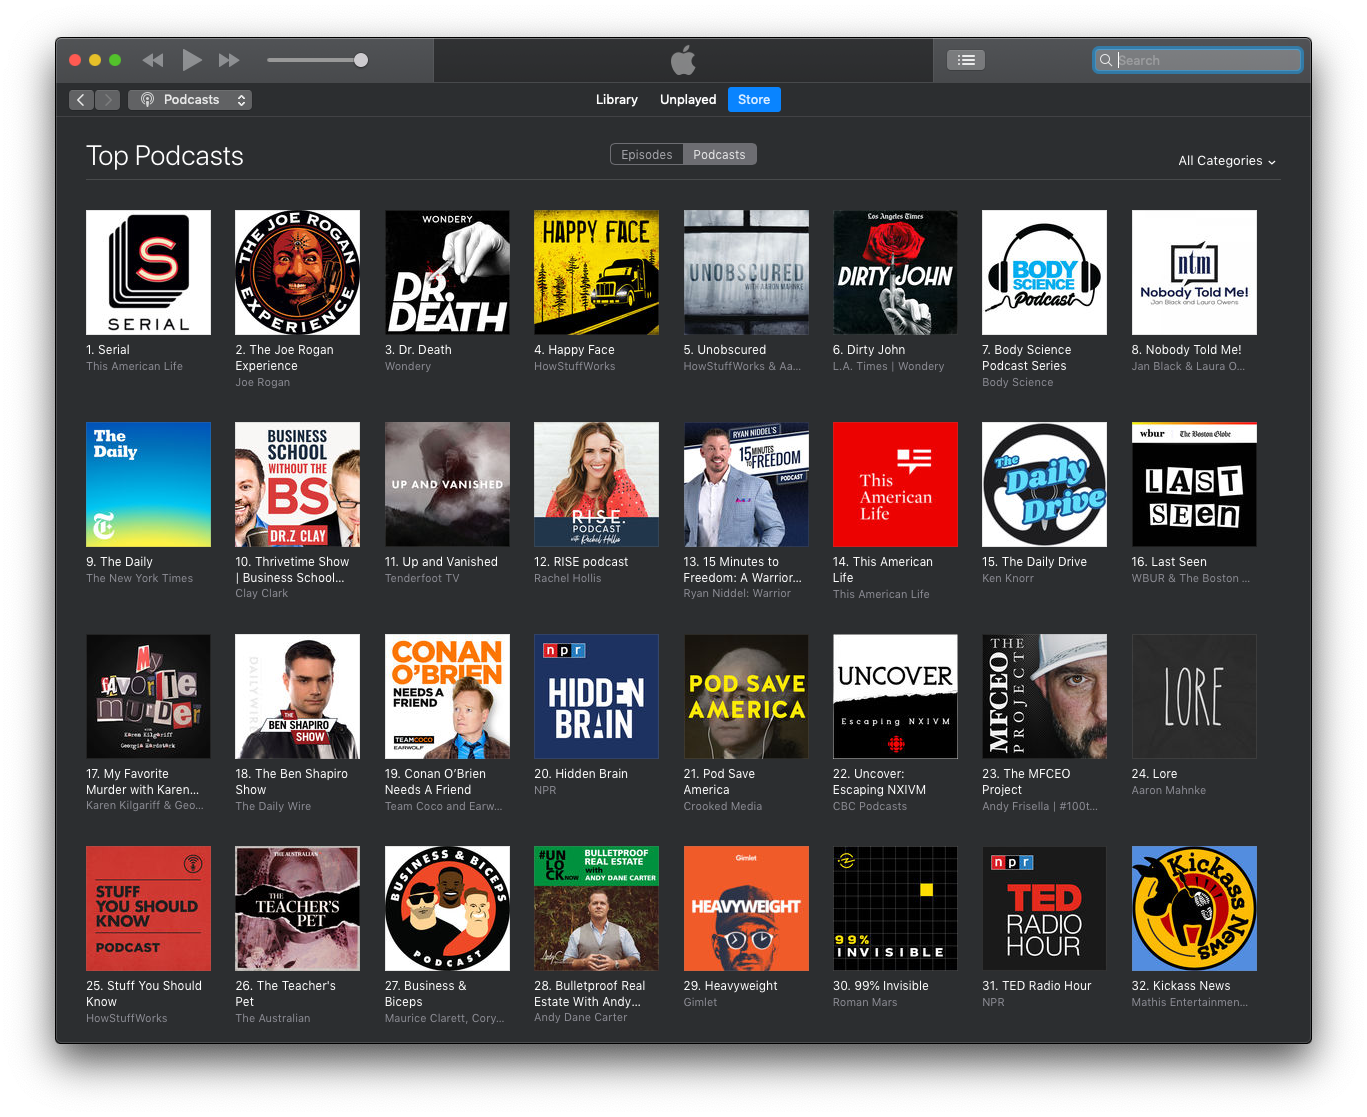
Task: Open Uncover Escaping NXIVM artwork
Action: 895,696
